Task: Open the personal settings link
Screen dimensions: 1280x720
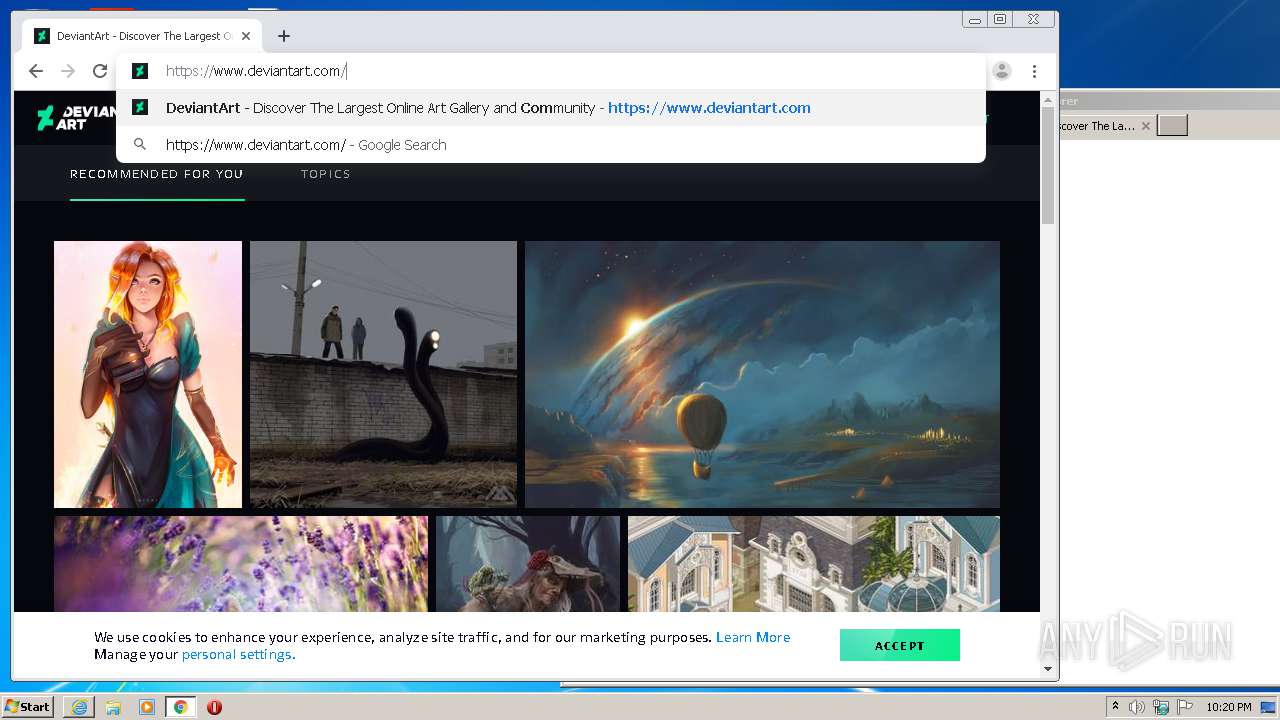Action: pos(238,655)
